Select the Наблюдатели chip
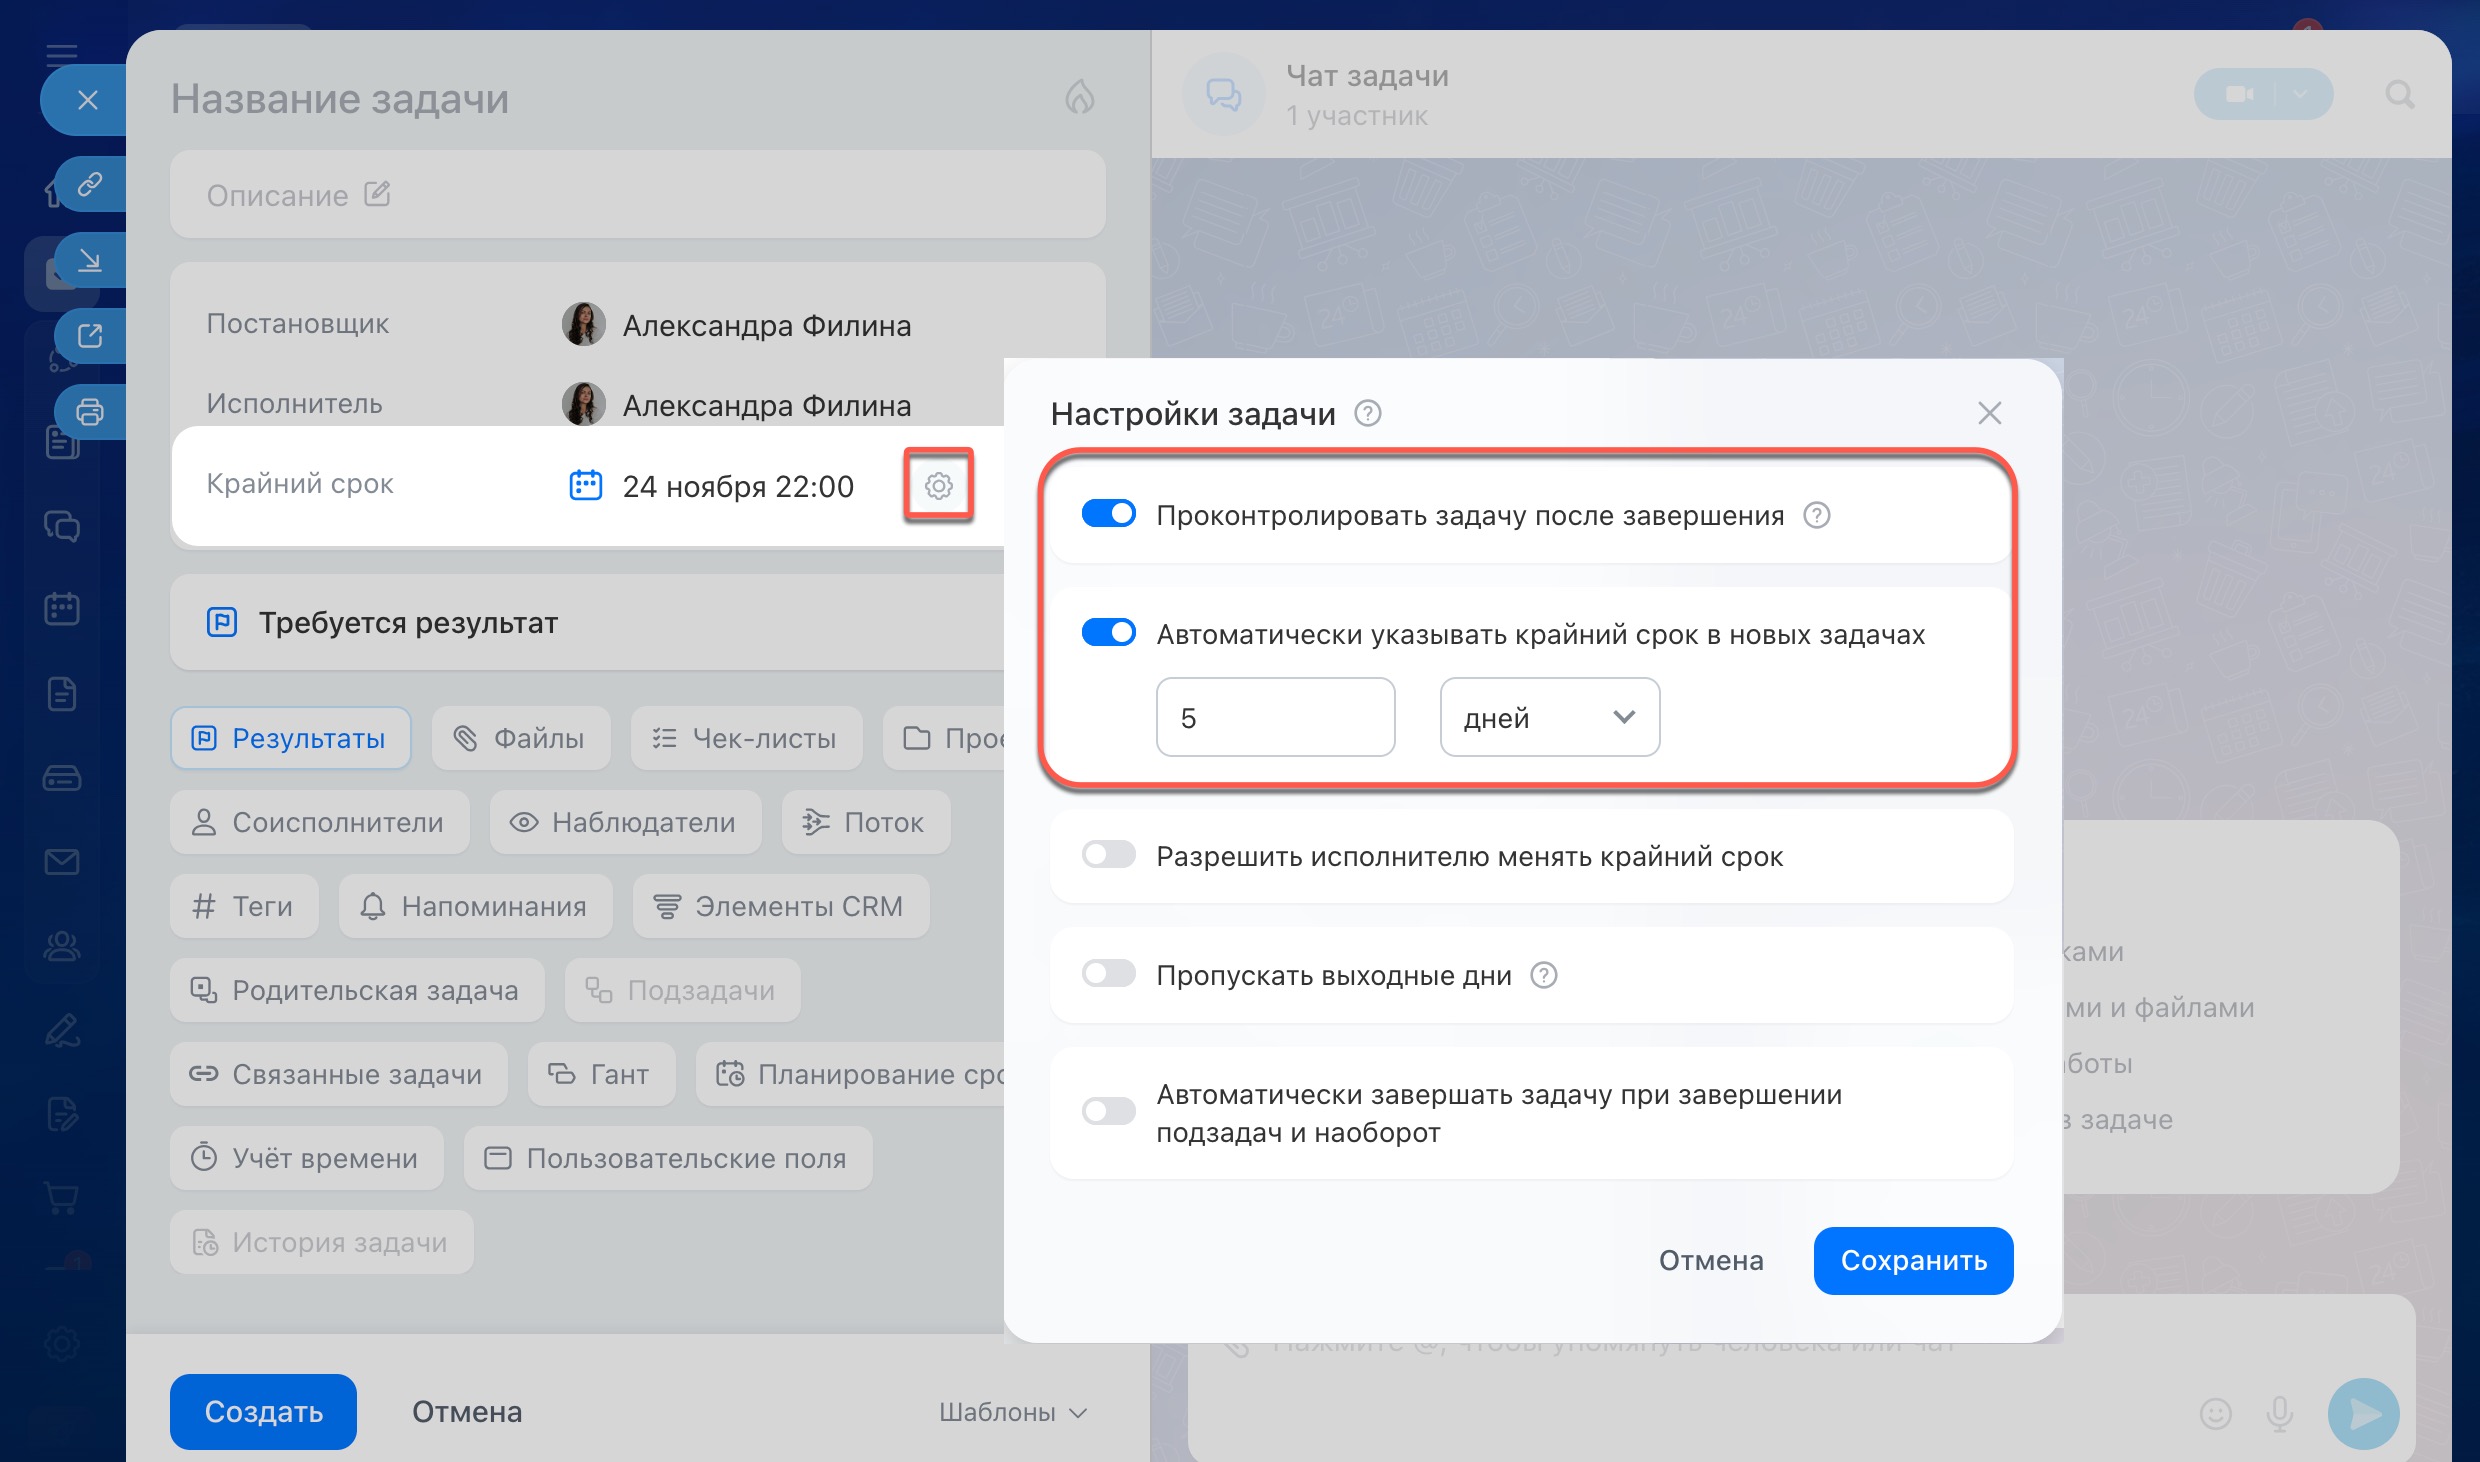Image resolution: width=2480 pixels, height=1462 pixels. coord(625,822)
